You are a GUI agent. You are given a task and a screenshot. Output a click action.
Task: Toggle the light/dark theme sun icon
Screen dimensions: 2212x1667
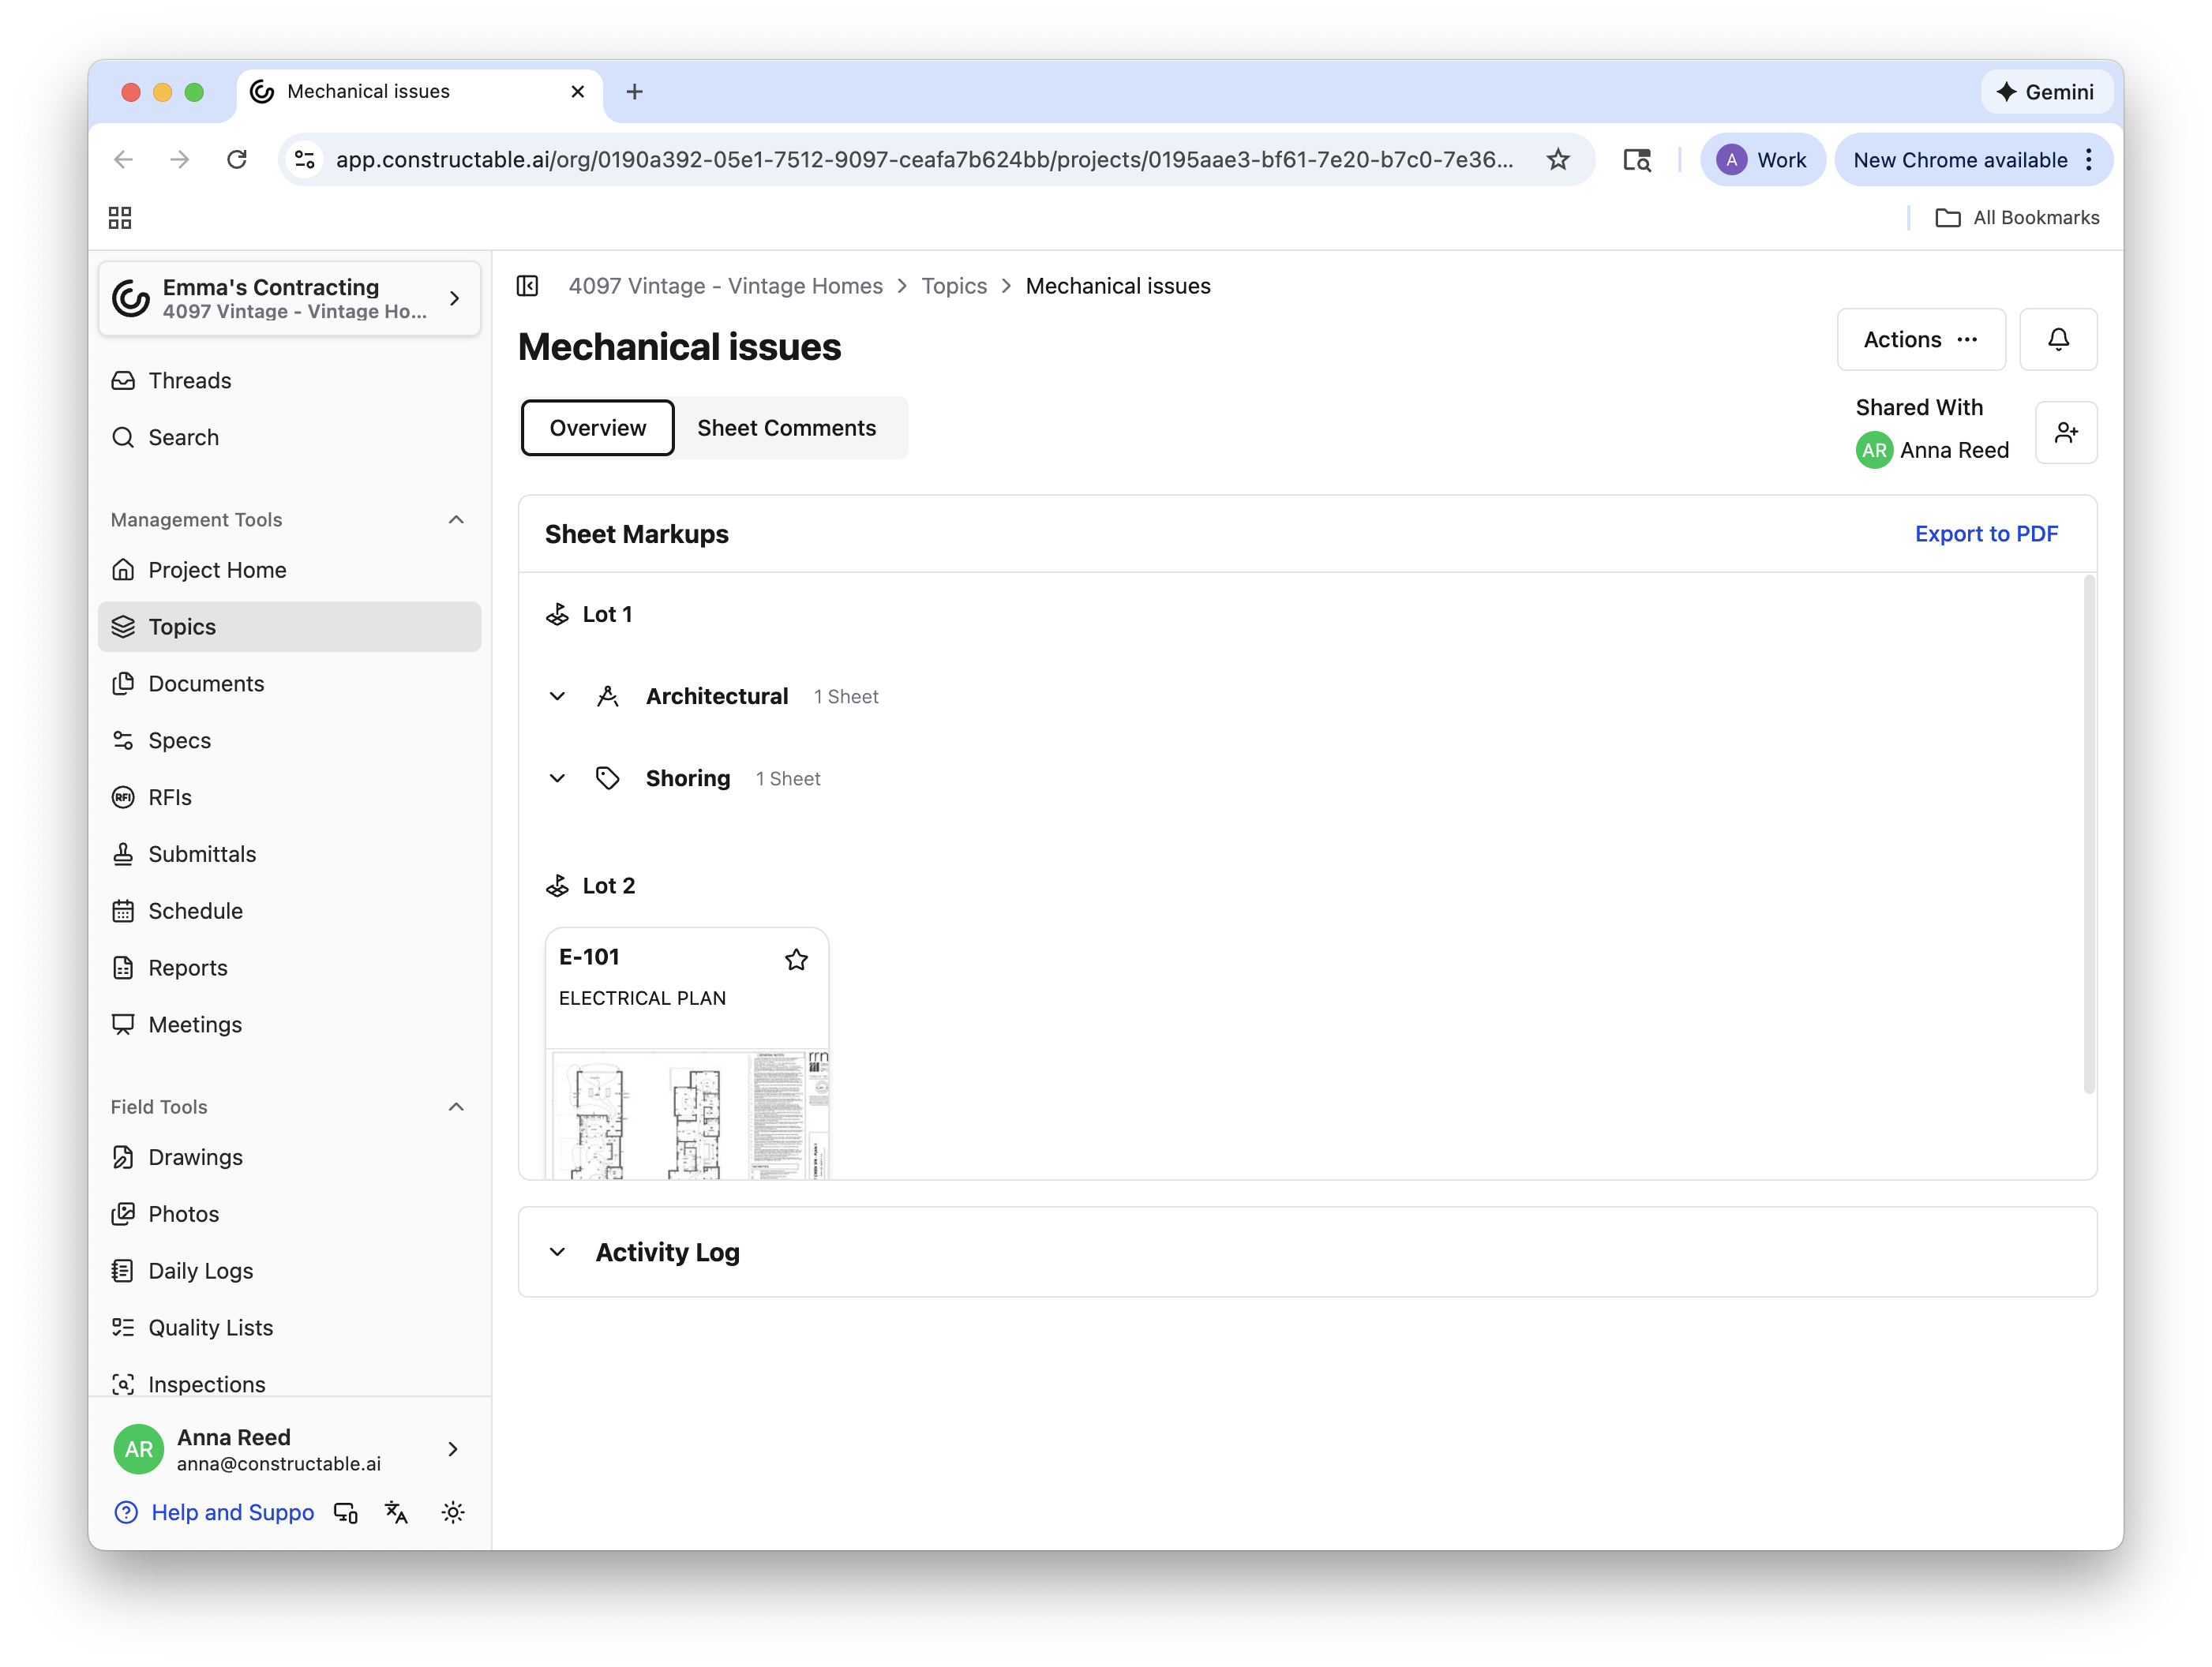[453, 1513]
